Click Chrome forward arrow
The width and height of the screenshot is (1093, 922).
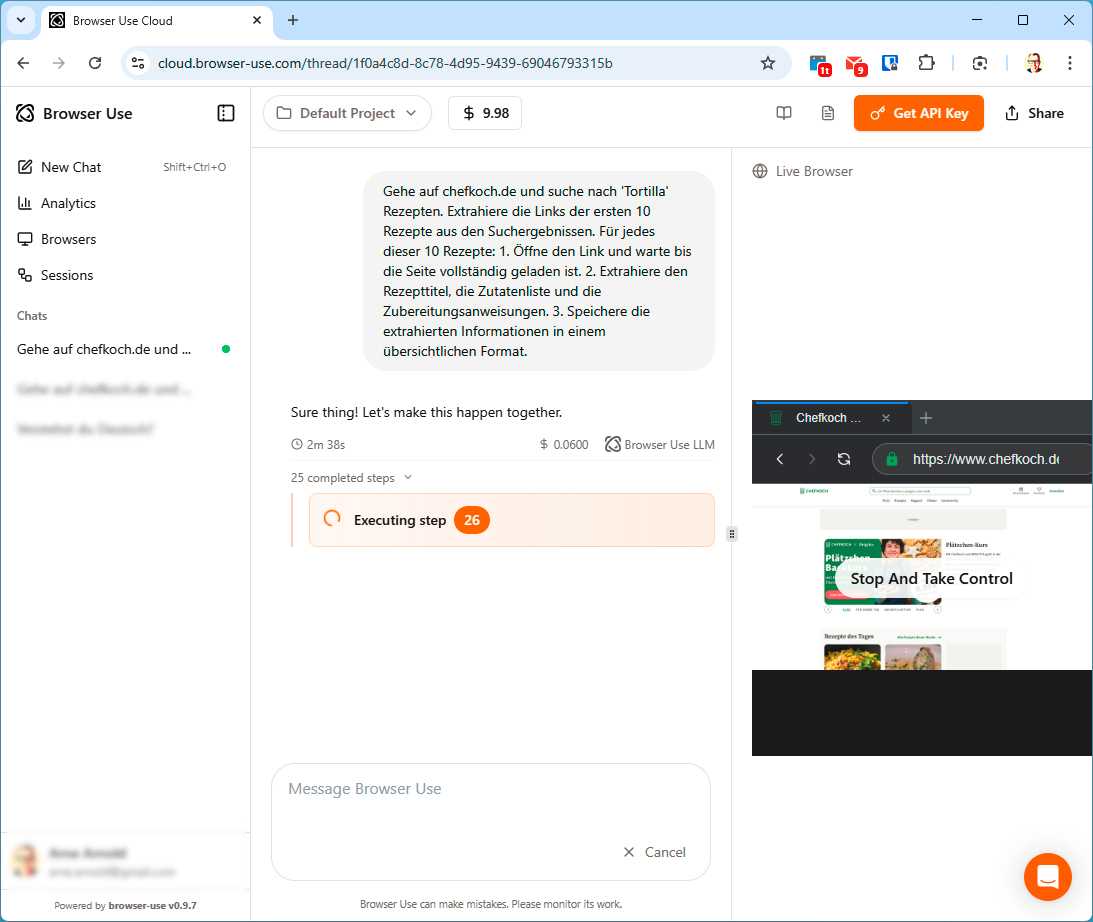point(59,63)
